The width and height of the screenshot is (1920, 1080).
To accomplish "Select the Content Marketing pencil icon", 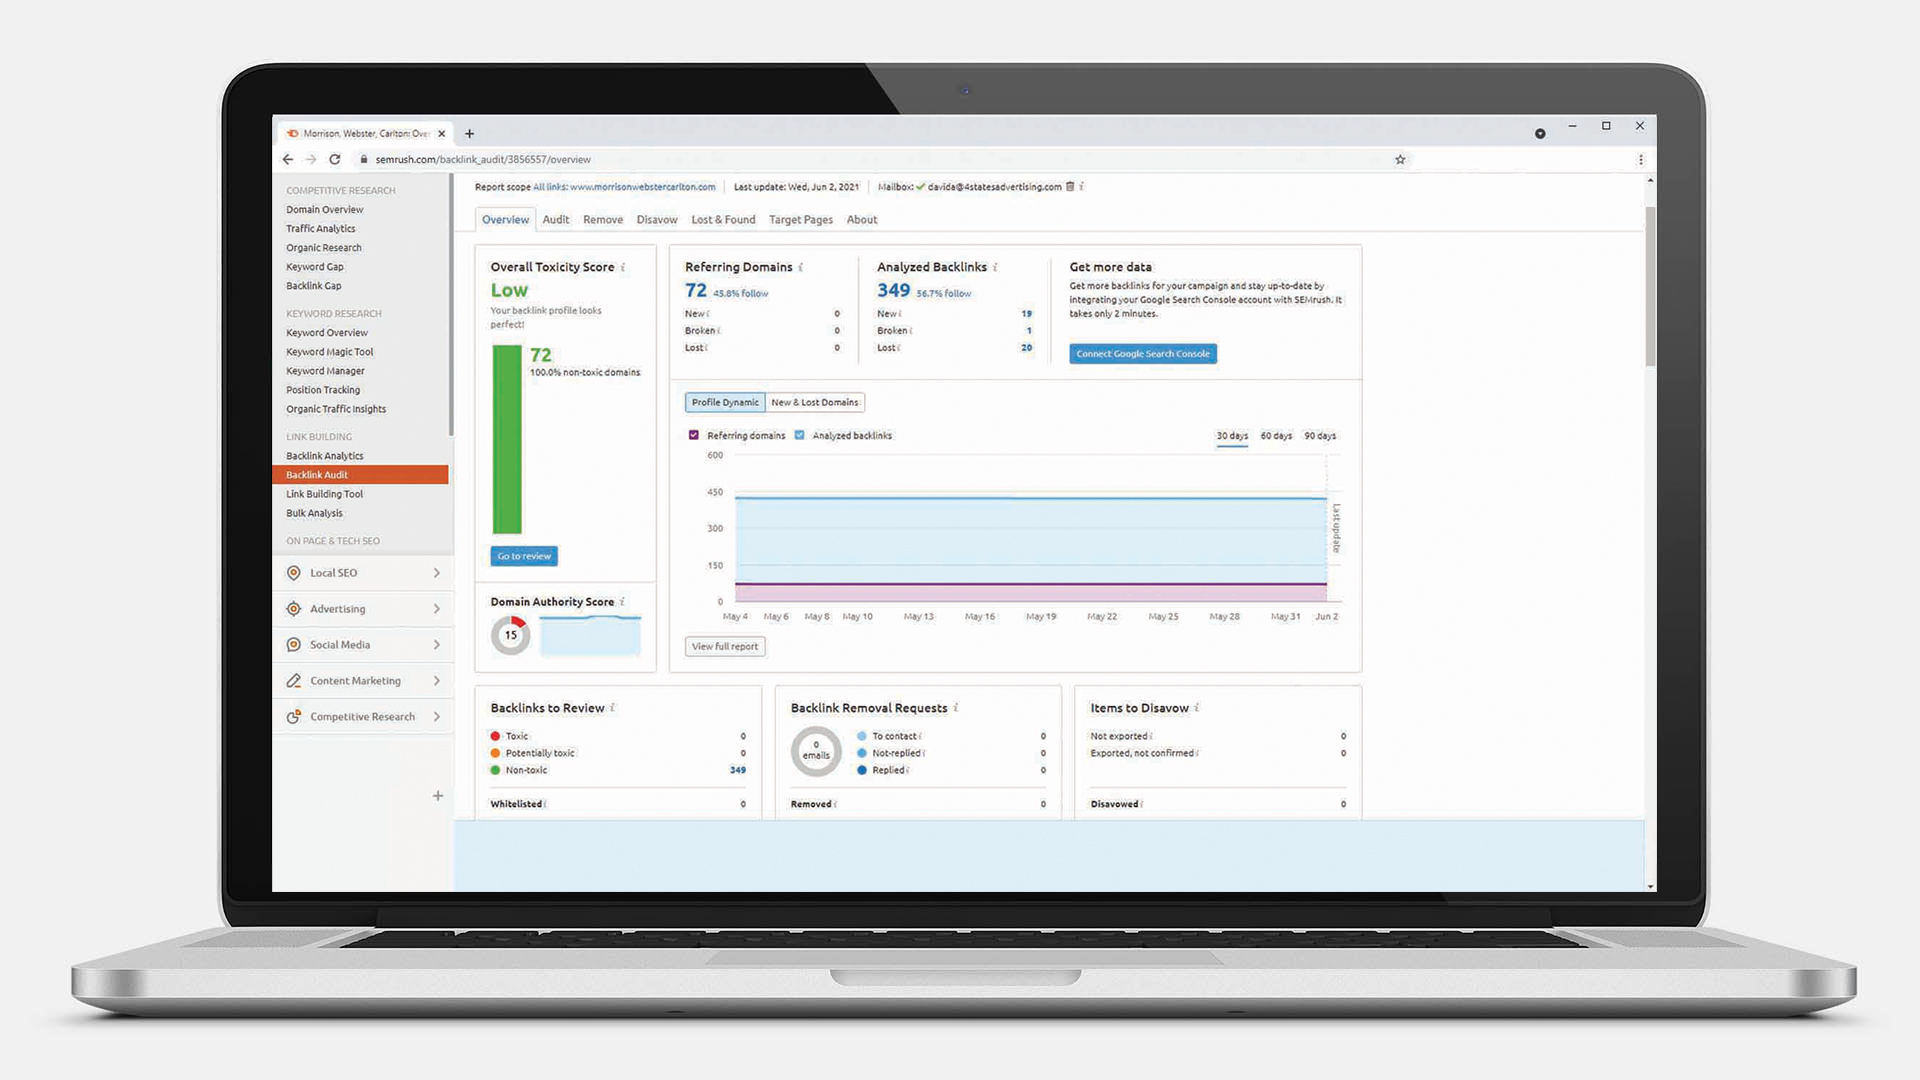I will click(292, 680).
